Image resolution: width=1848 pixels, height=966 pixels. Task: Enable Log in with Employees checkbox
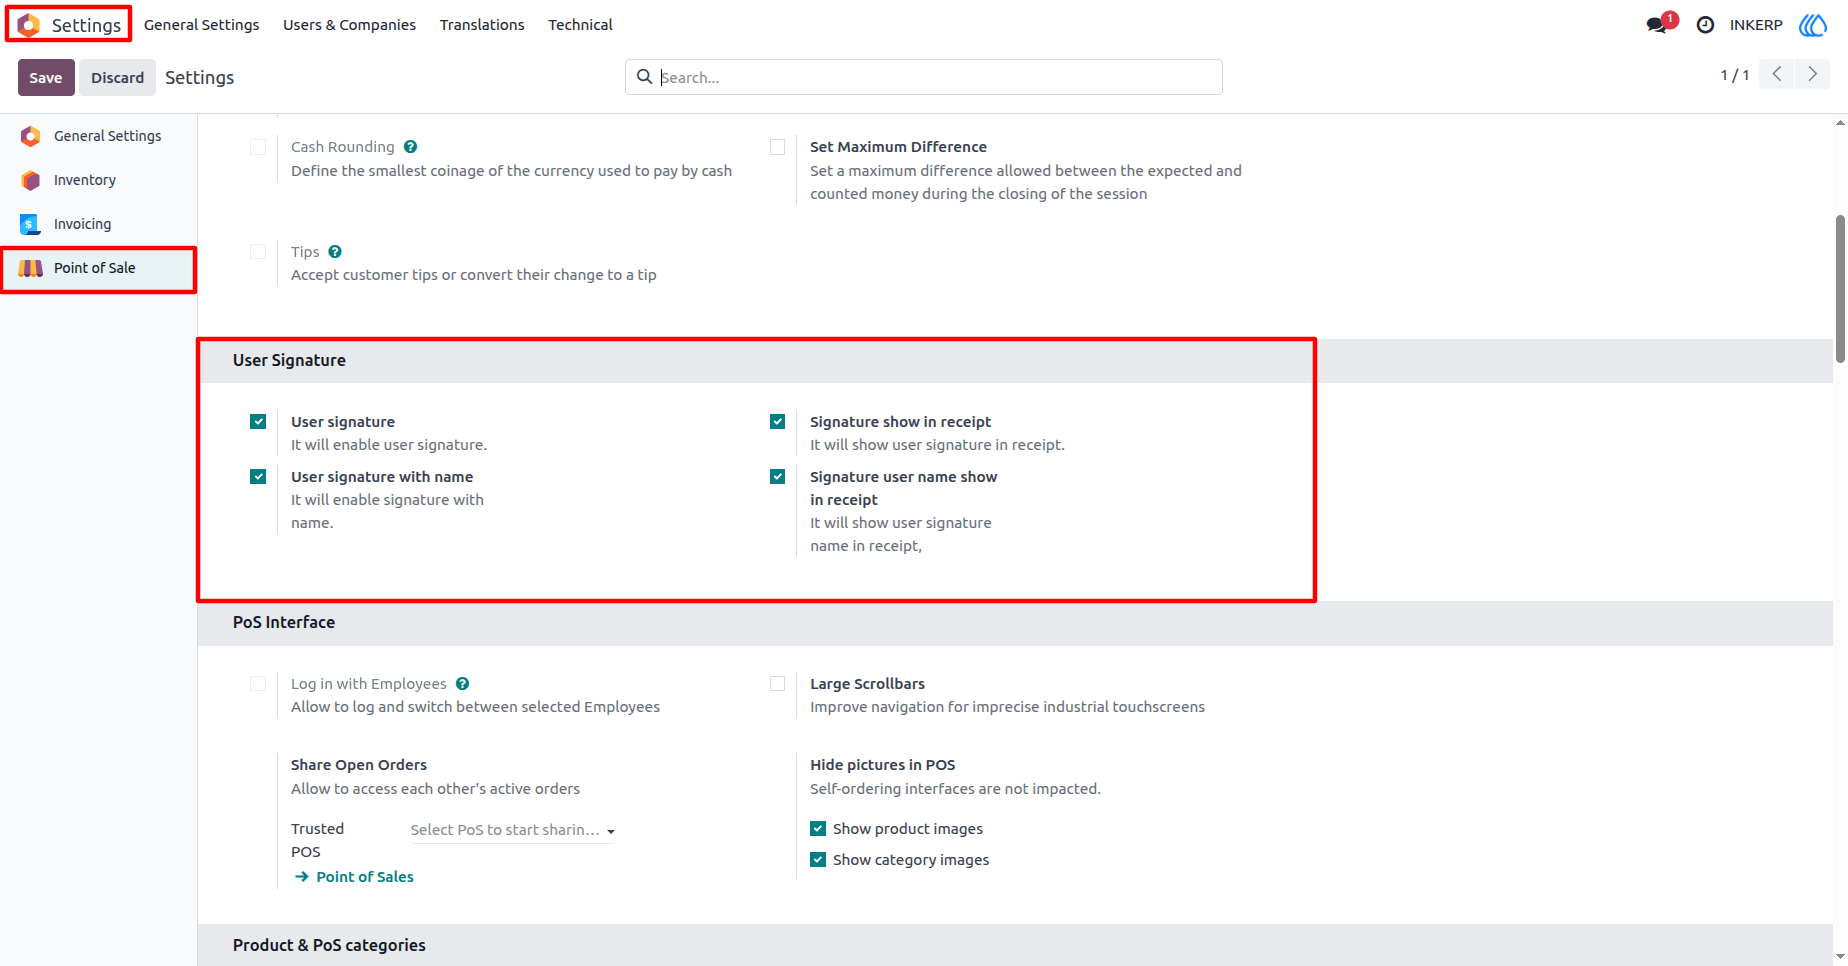tap(258, 684)
